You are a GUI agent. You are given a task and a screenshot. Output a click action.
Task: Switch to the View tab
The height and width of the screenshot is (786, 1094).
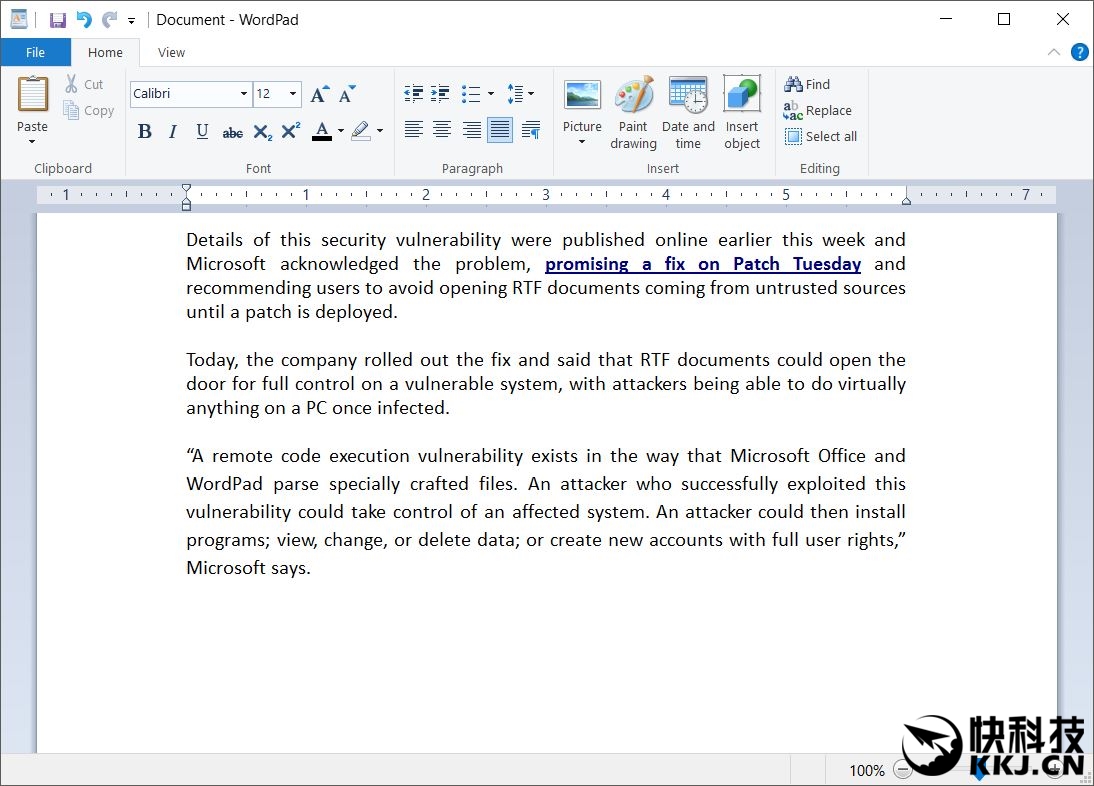(171, 53)
